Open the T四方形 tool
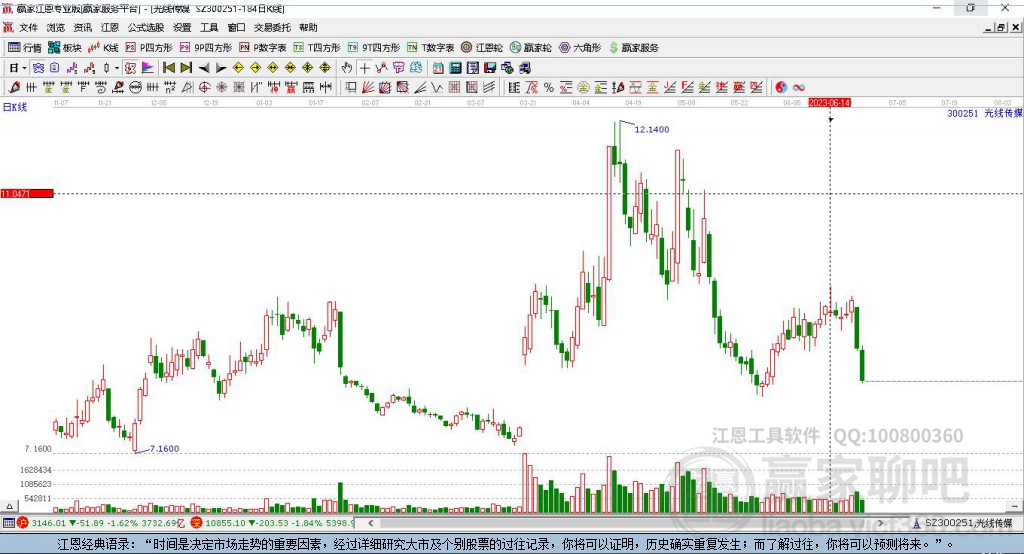The image size is (1024, 554). [x=317, y=48]
